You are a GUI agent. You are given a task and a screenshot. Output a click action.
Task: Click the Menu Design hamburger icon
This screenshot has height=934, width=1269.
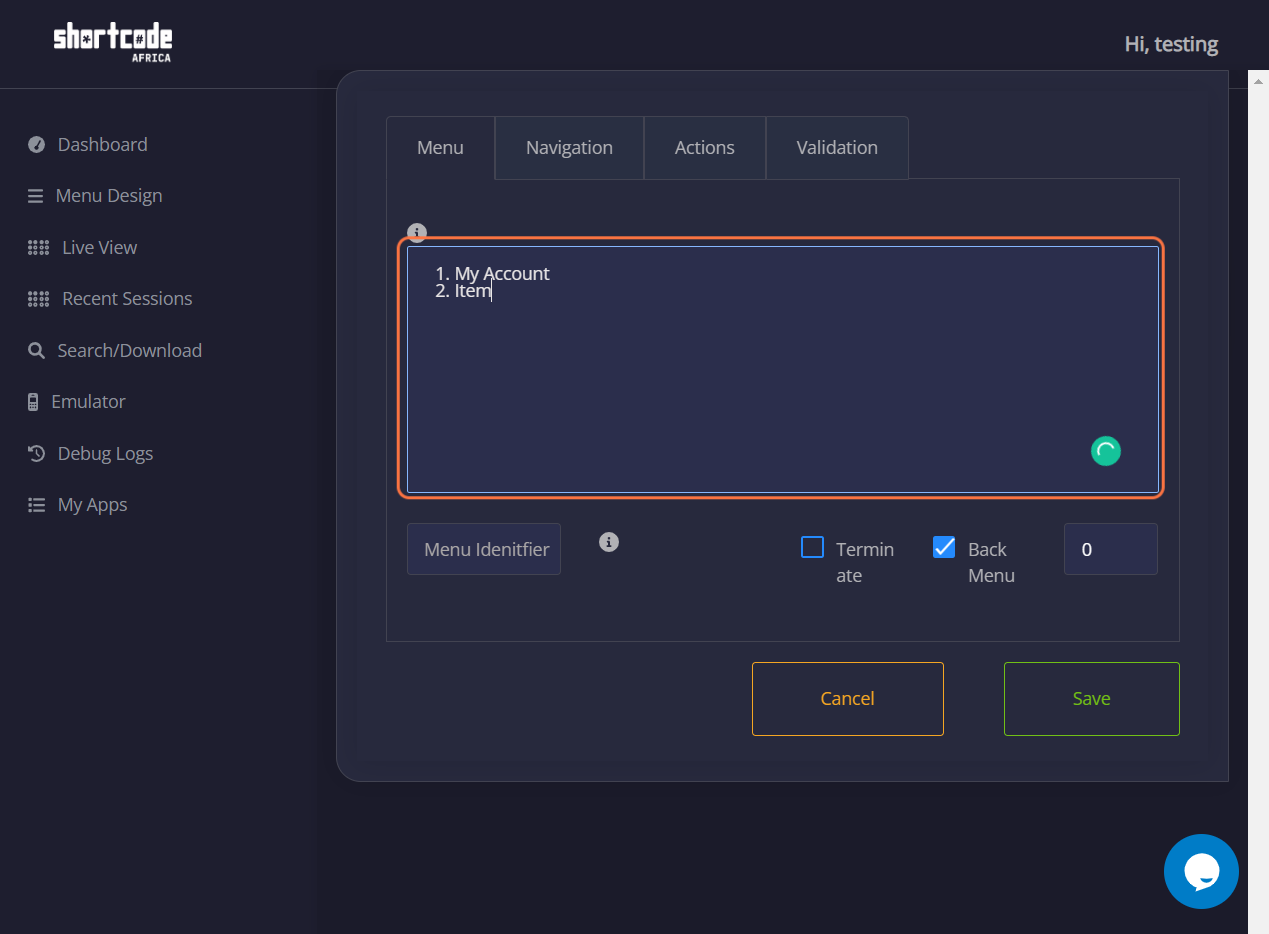point(35,196)
